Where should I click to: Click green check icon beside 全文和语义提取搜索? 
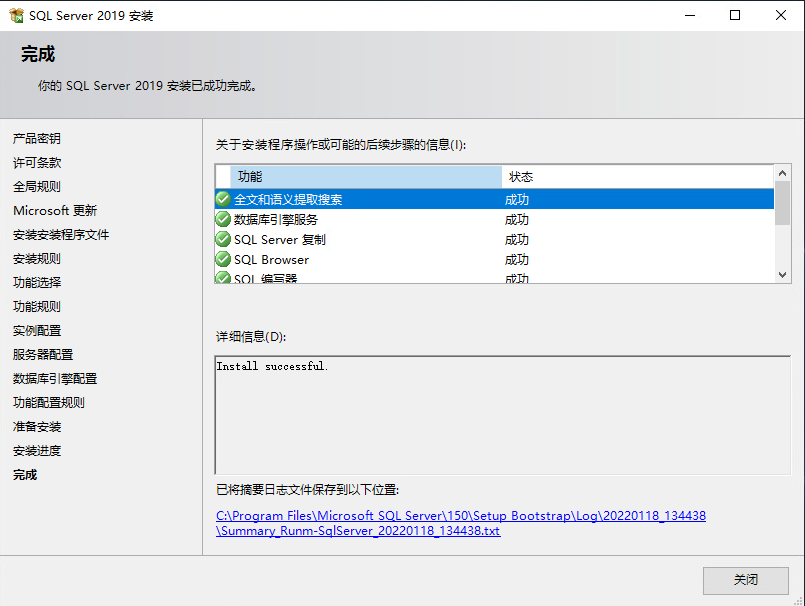coord(223,199)
